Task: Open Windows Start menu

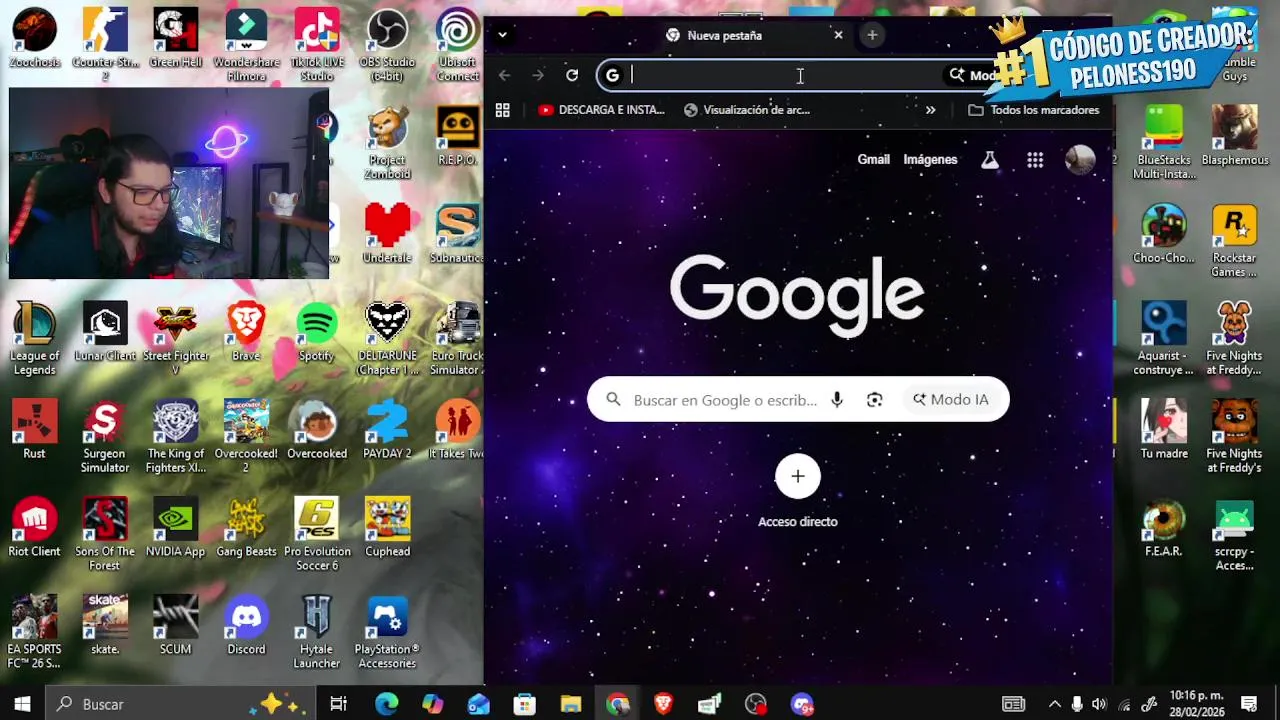Action: click(x=22, y=704)
